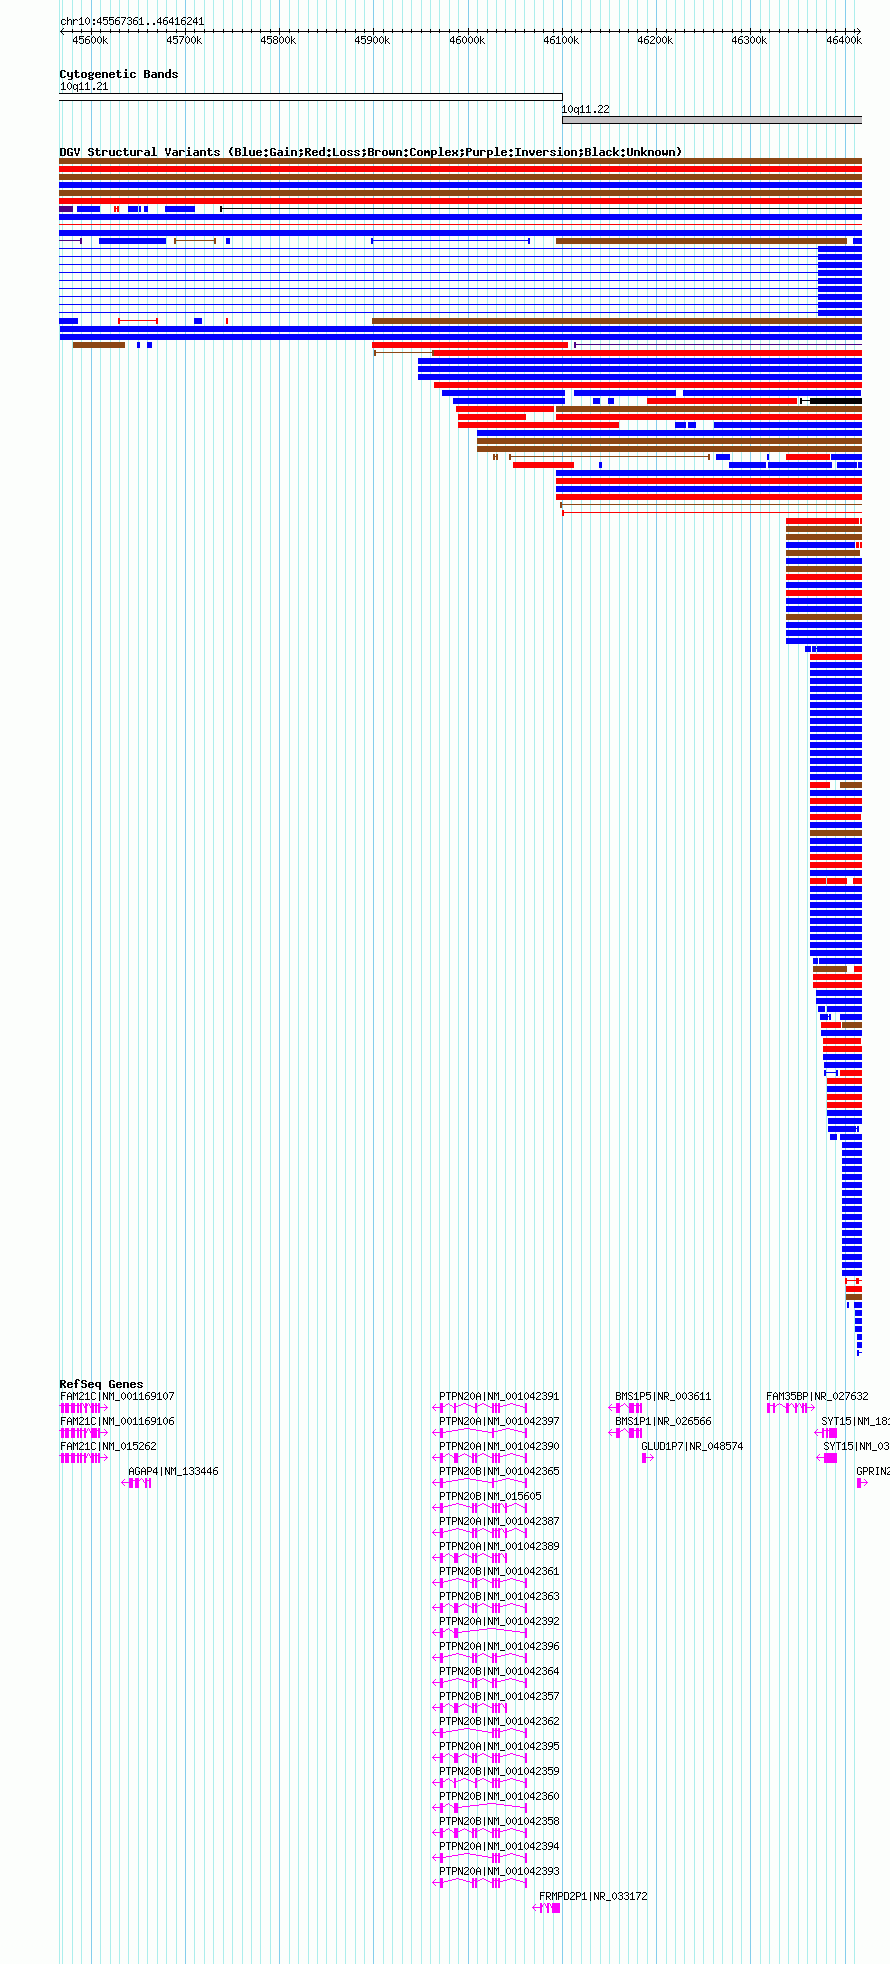Viewport: 890px width, 1964px height.
Task: Click the BMS1P1|NR_026566 gene label
Action: pyautogui.click(x=663, y=1421)
